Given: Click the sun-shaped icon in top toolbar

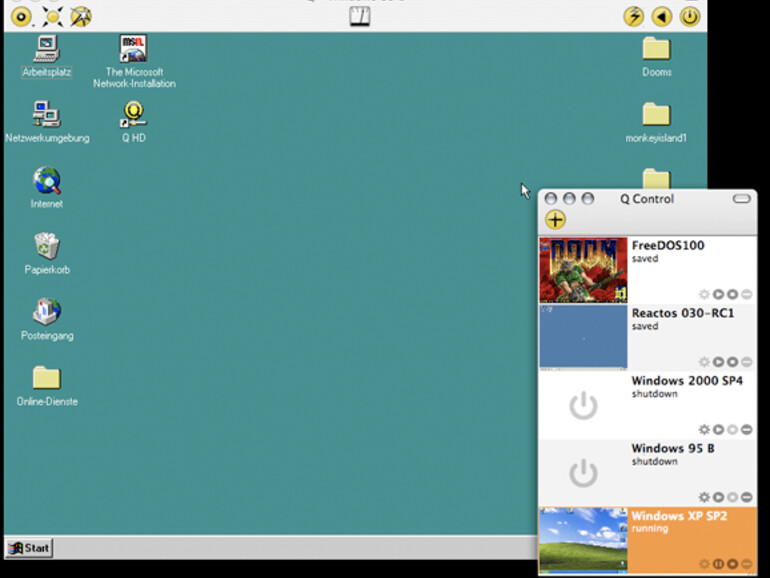Looking at the screenshot, I should (51, 16).
